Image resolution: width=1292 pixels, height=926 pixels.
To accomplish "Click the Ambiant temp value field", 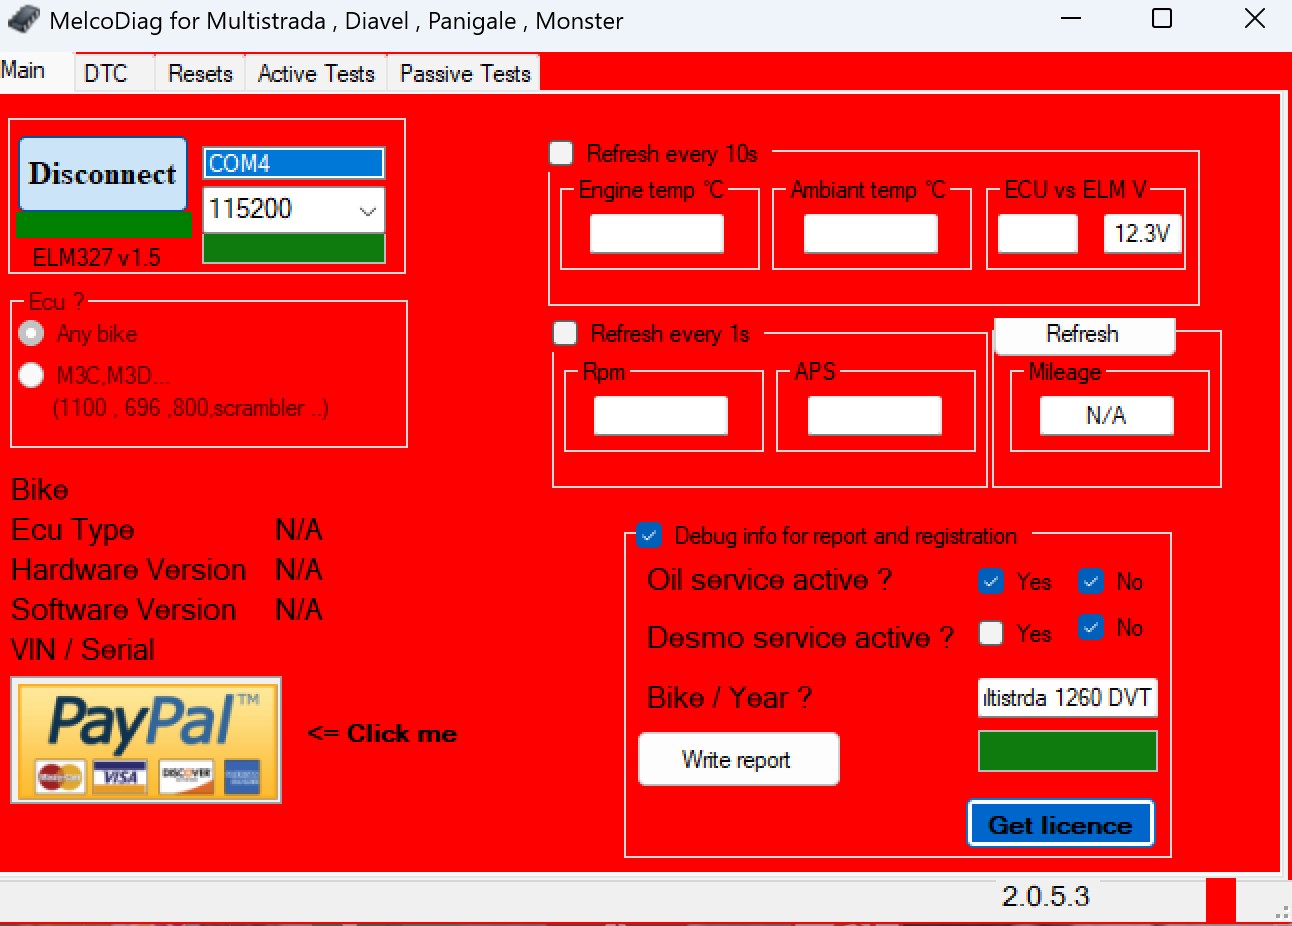I will 870,233.
